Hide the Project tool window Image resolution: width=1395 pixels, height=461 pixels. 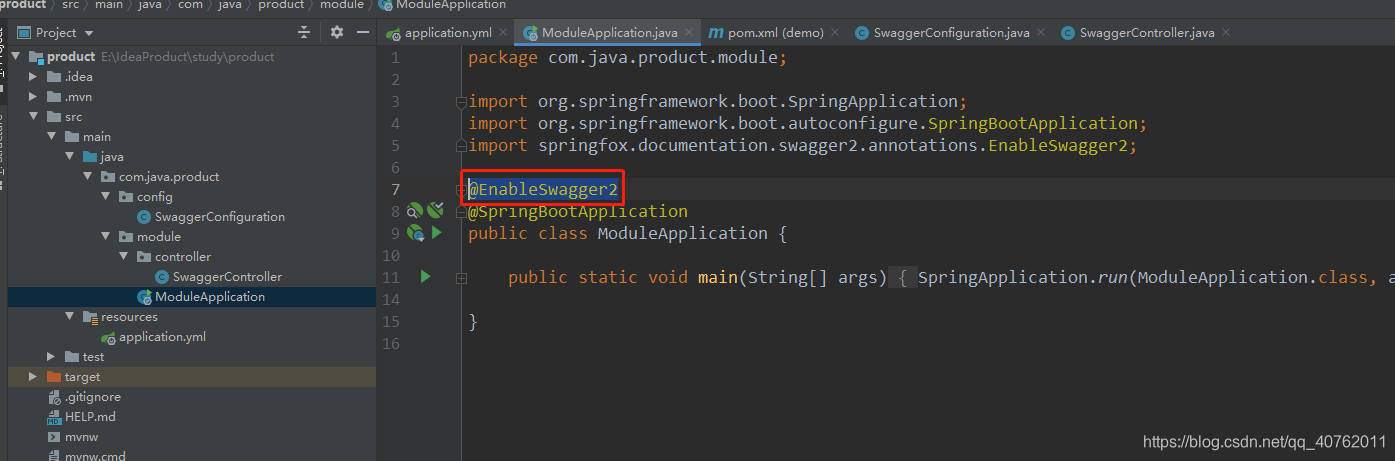[364, 33]
